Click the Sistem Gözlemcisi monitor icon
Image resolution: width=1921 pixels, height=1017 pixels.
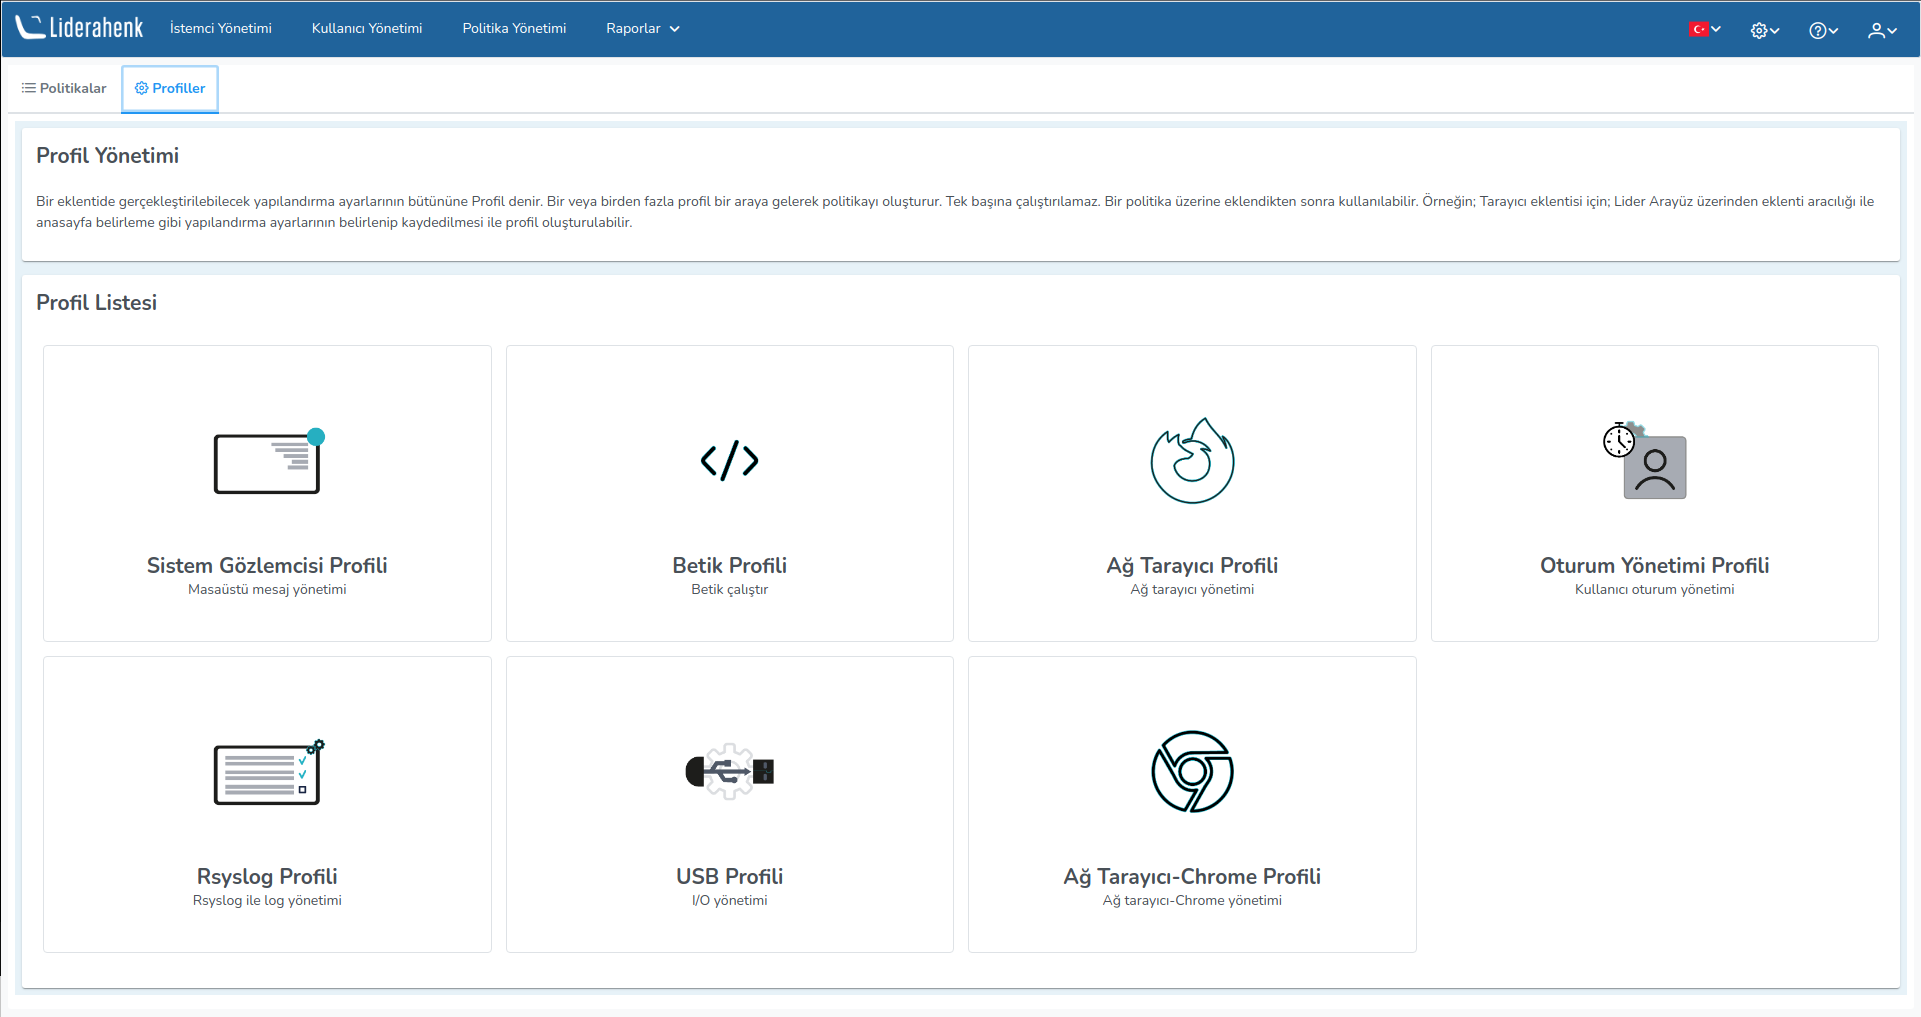click(268, 462)
